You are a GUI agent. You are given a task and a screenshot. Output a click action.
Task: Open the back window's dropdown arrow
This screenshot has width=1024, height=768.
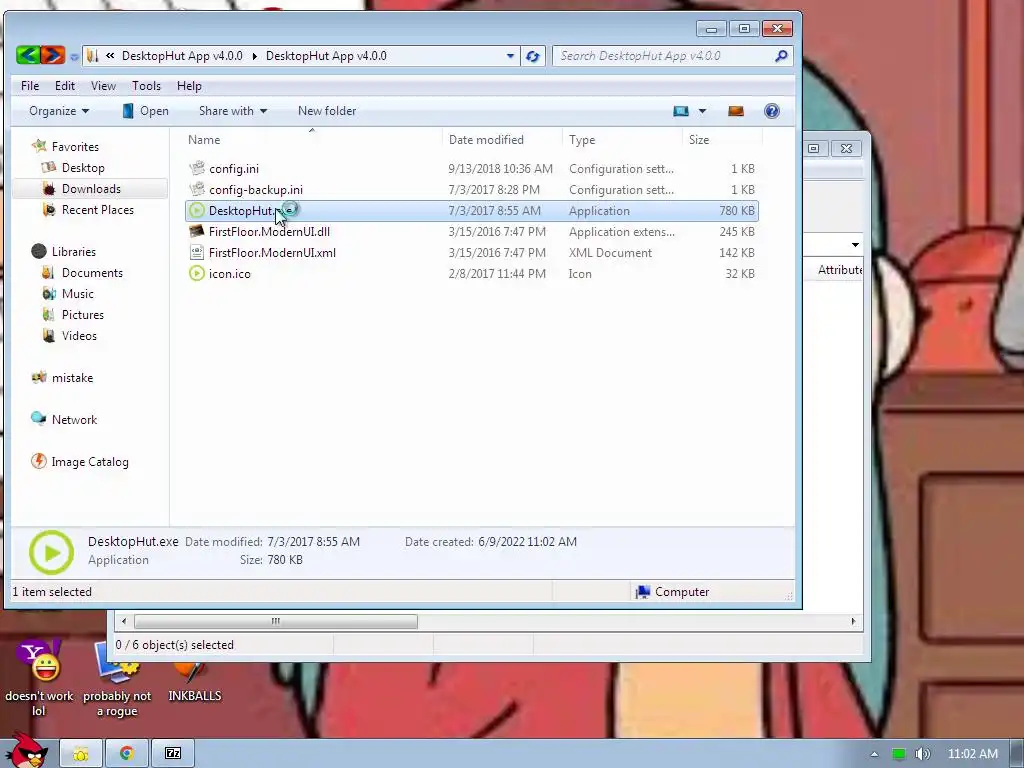tap(855, 245)
